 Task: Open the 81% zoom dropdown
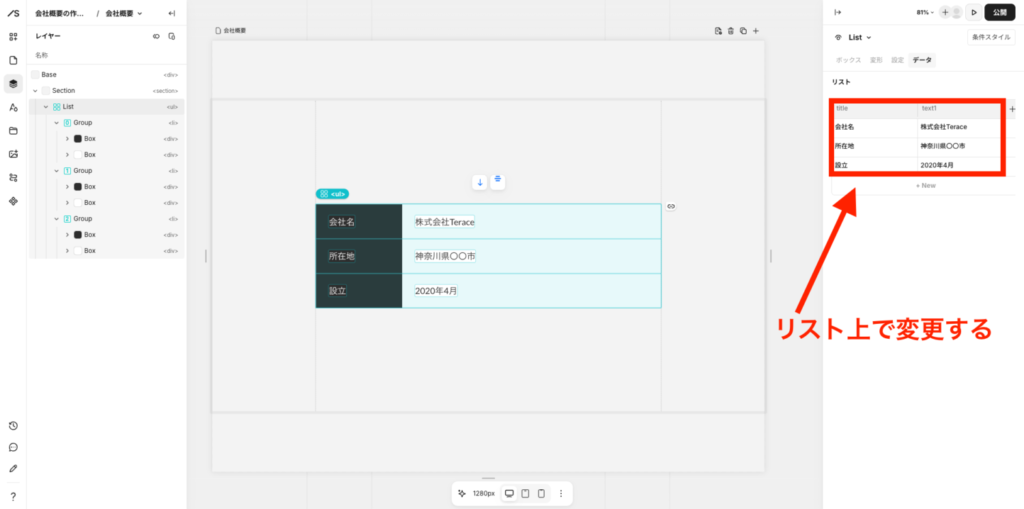click(925, 12)
